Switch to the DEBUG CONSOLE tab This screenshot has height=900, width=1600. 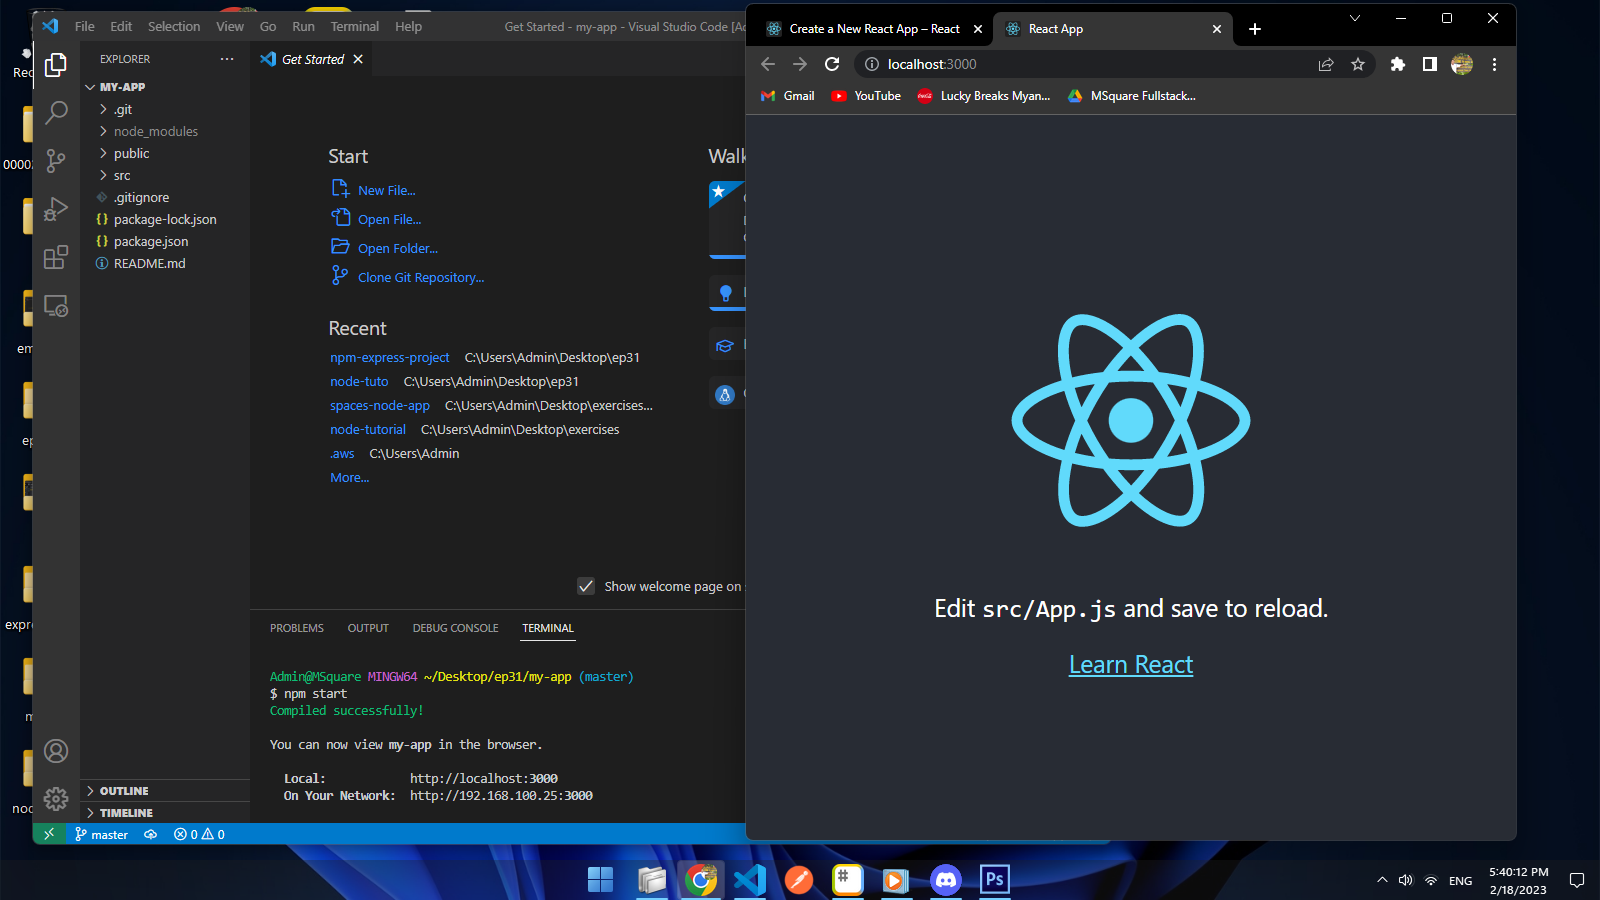click(455, 628)
